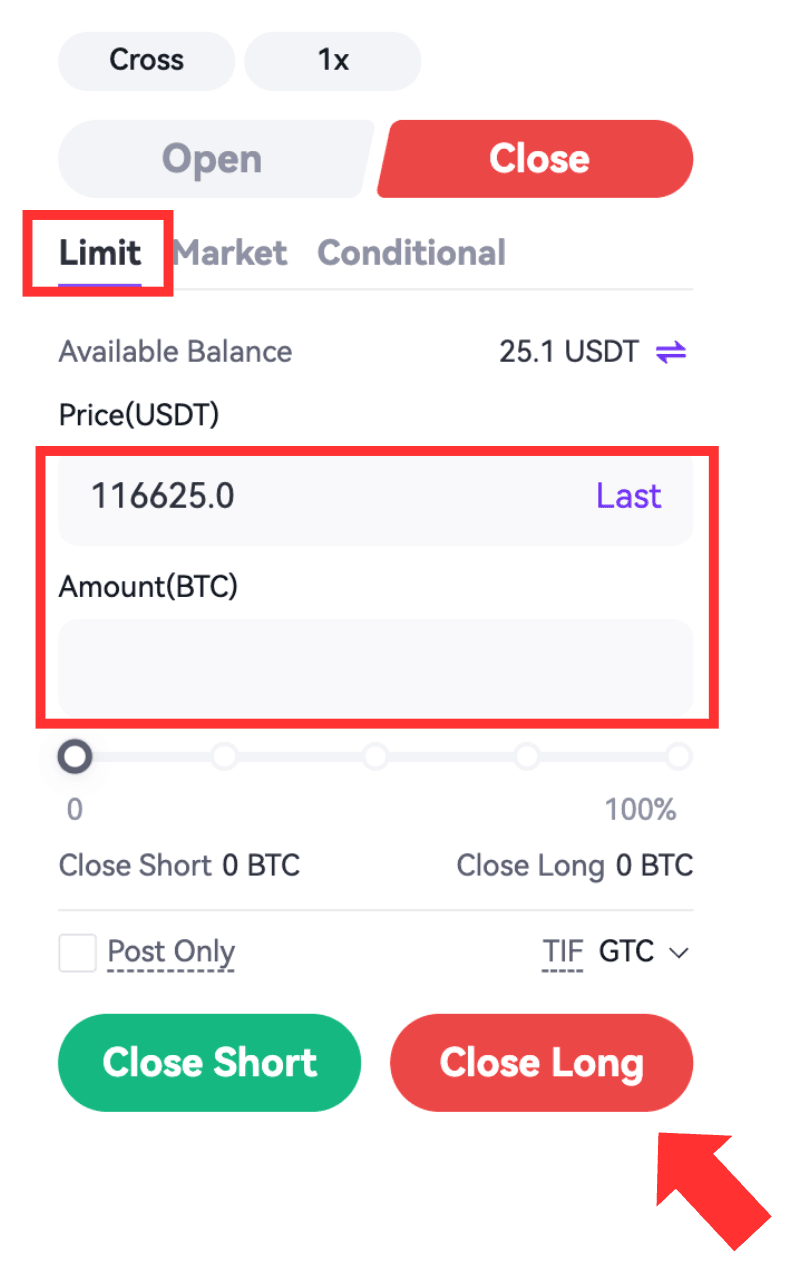The width and height of the screenshot is (798, 1284).
Task: Tick the Post Only checkbox
Action: [77, 953]
